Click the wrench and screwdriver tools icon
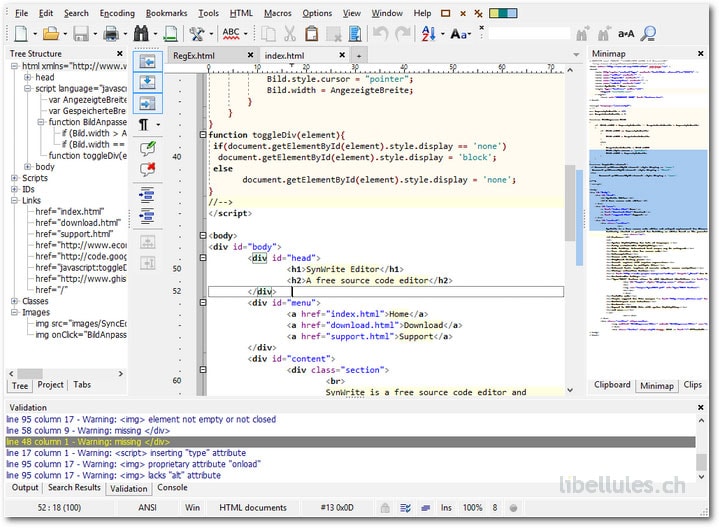719x528 pixels. (x=197, y=33)
